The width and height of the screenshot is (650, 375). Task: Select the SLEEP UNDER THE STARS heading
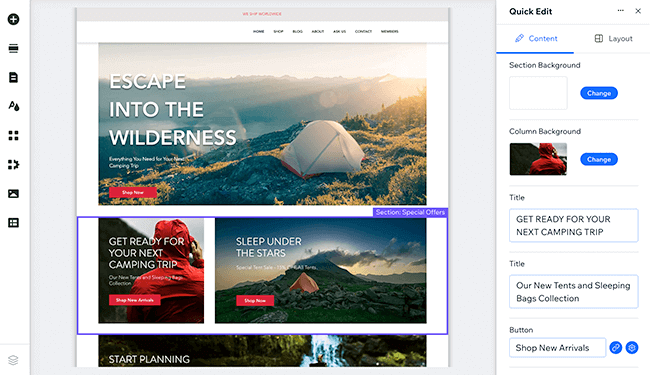pyautogui.click(x=269, y=247)
